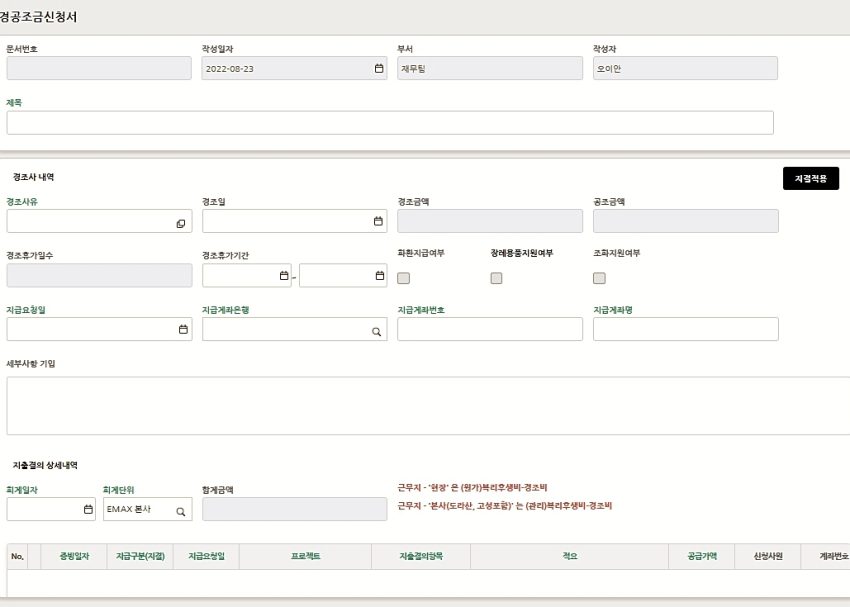Image resolution: width=850 pixels, height=607 pixels.
Task: Click the 지출결의 상세내역 section heading
Action: [x=46, y=466]
